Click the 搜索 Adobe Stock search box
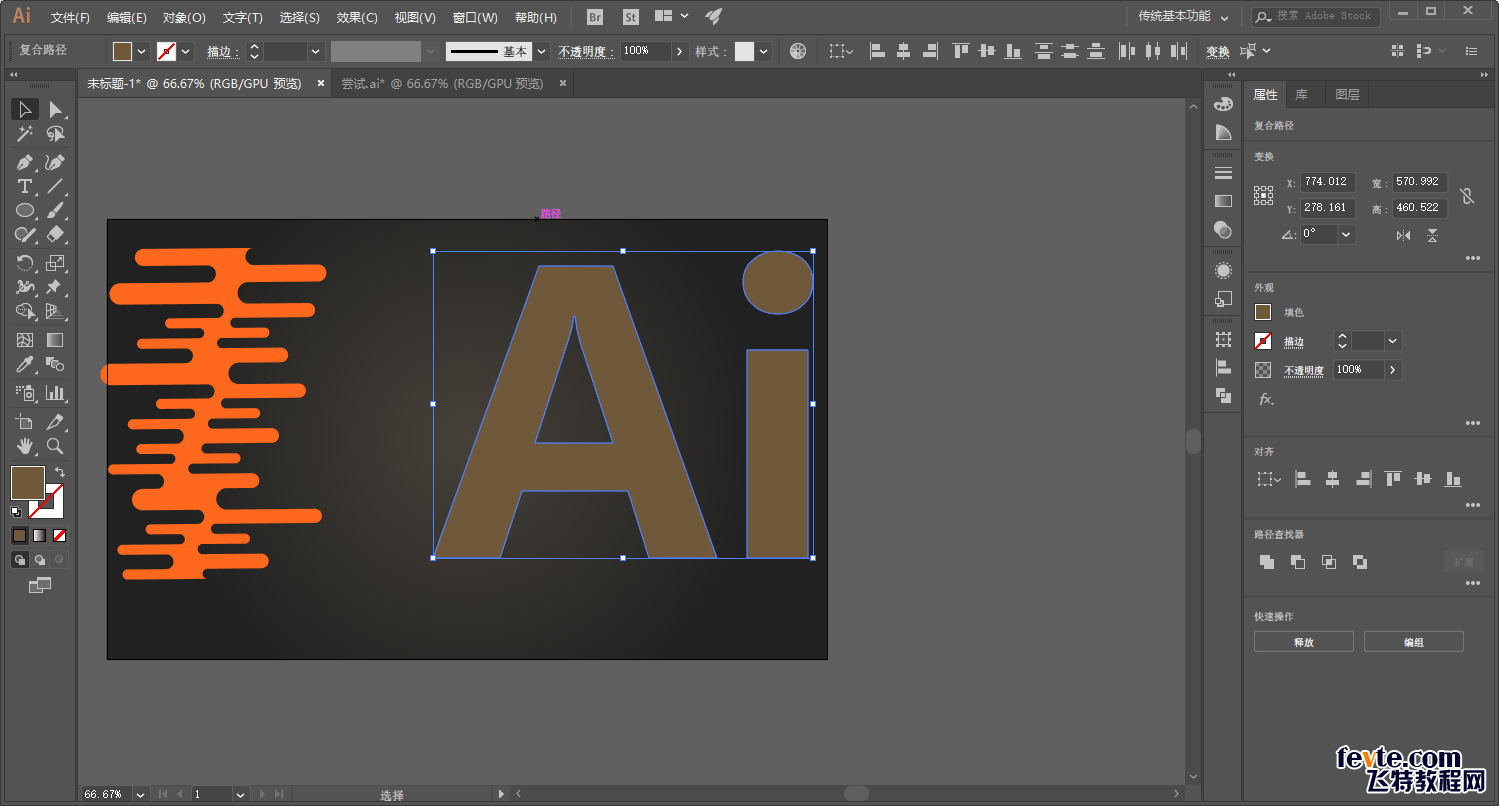 click(x=1316, y=16)
